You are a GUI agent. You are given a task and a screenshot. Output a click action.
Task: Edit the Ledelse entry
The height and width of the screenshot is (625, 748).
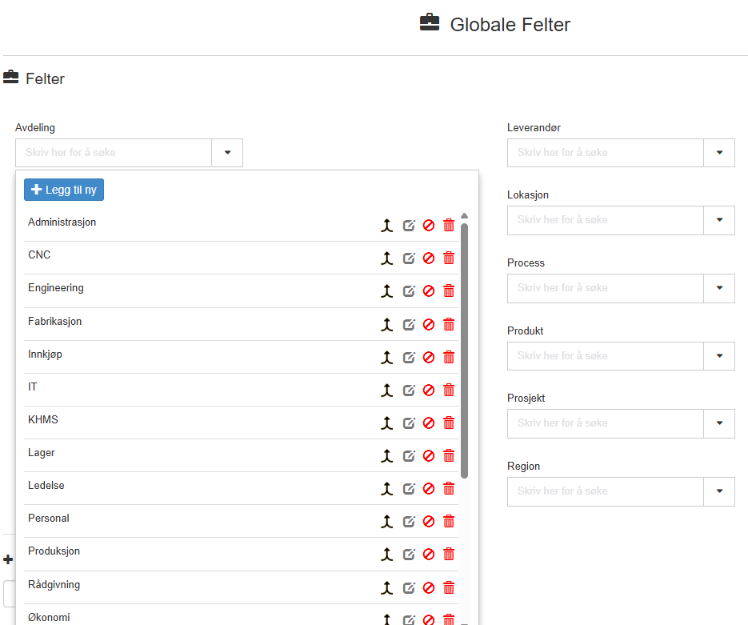coord(409,489)
